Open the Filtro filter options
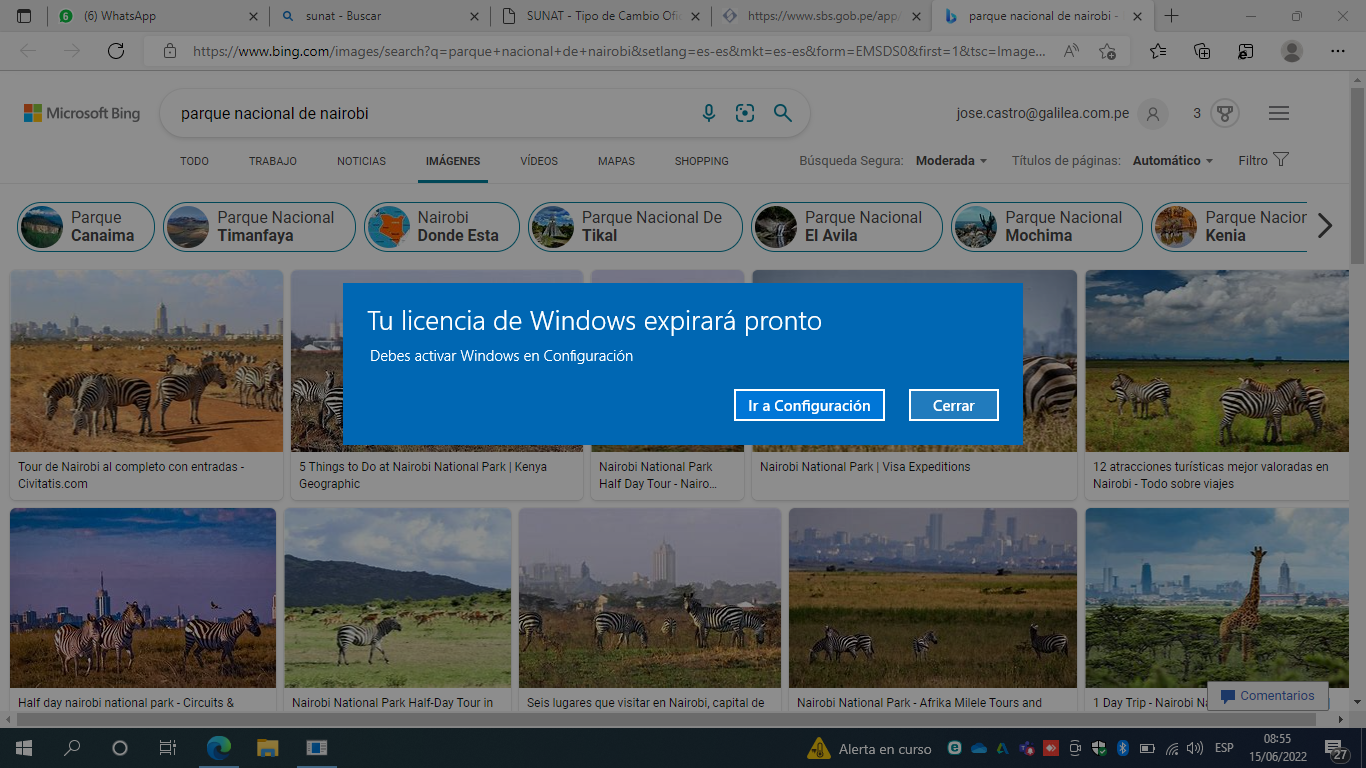Image resolution: width=1366 pixels, height=768 pixels. tap(1263, 160)
